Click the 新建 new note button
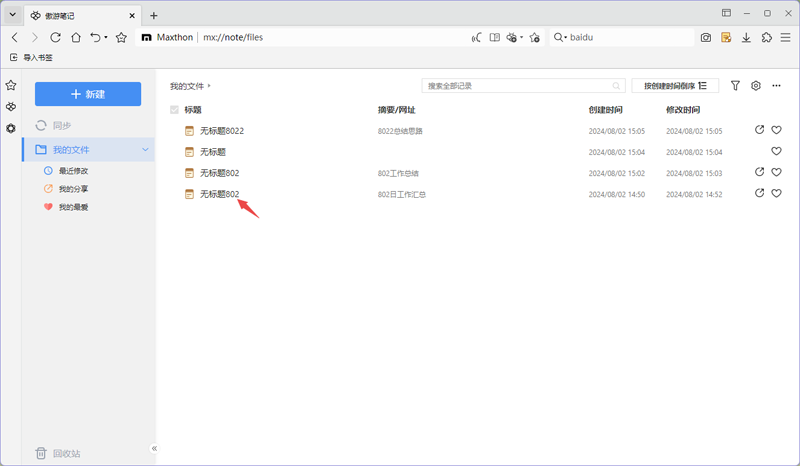Viewport: 800px width, 466px height. (x=88, y=94)
